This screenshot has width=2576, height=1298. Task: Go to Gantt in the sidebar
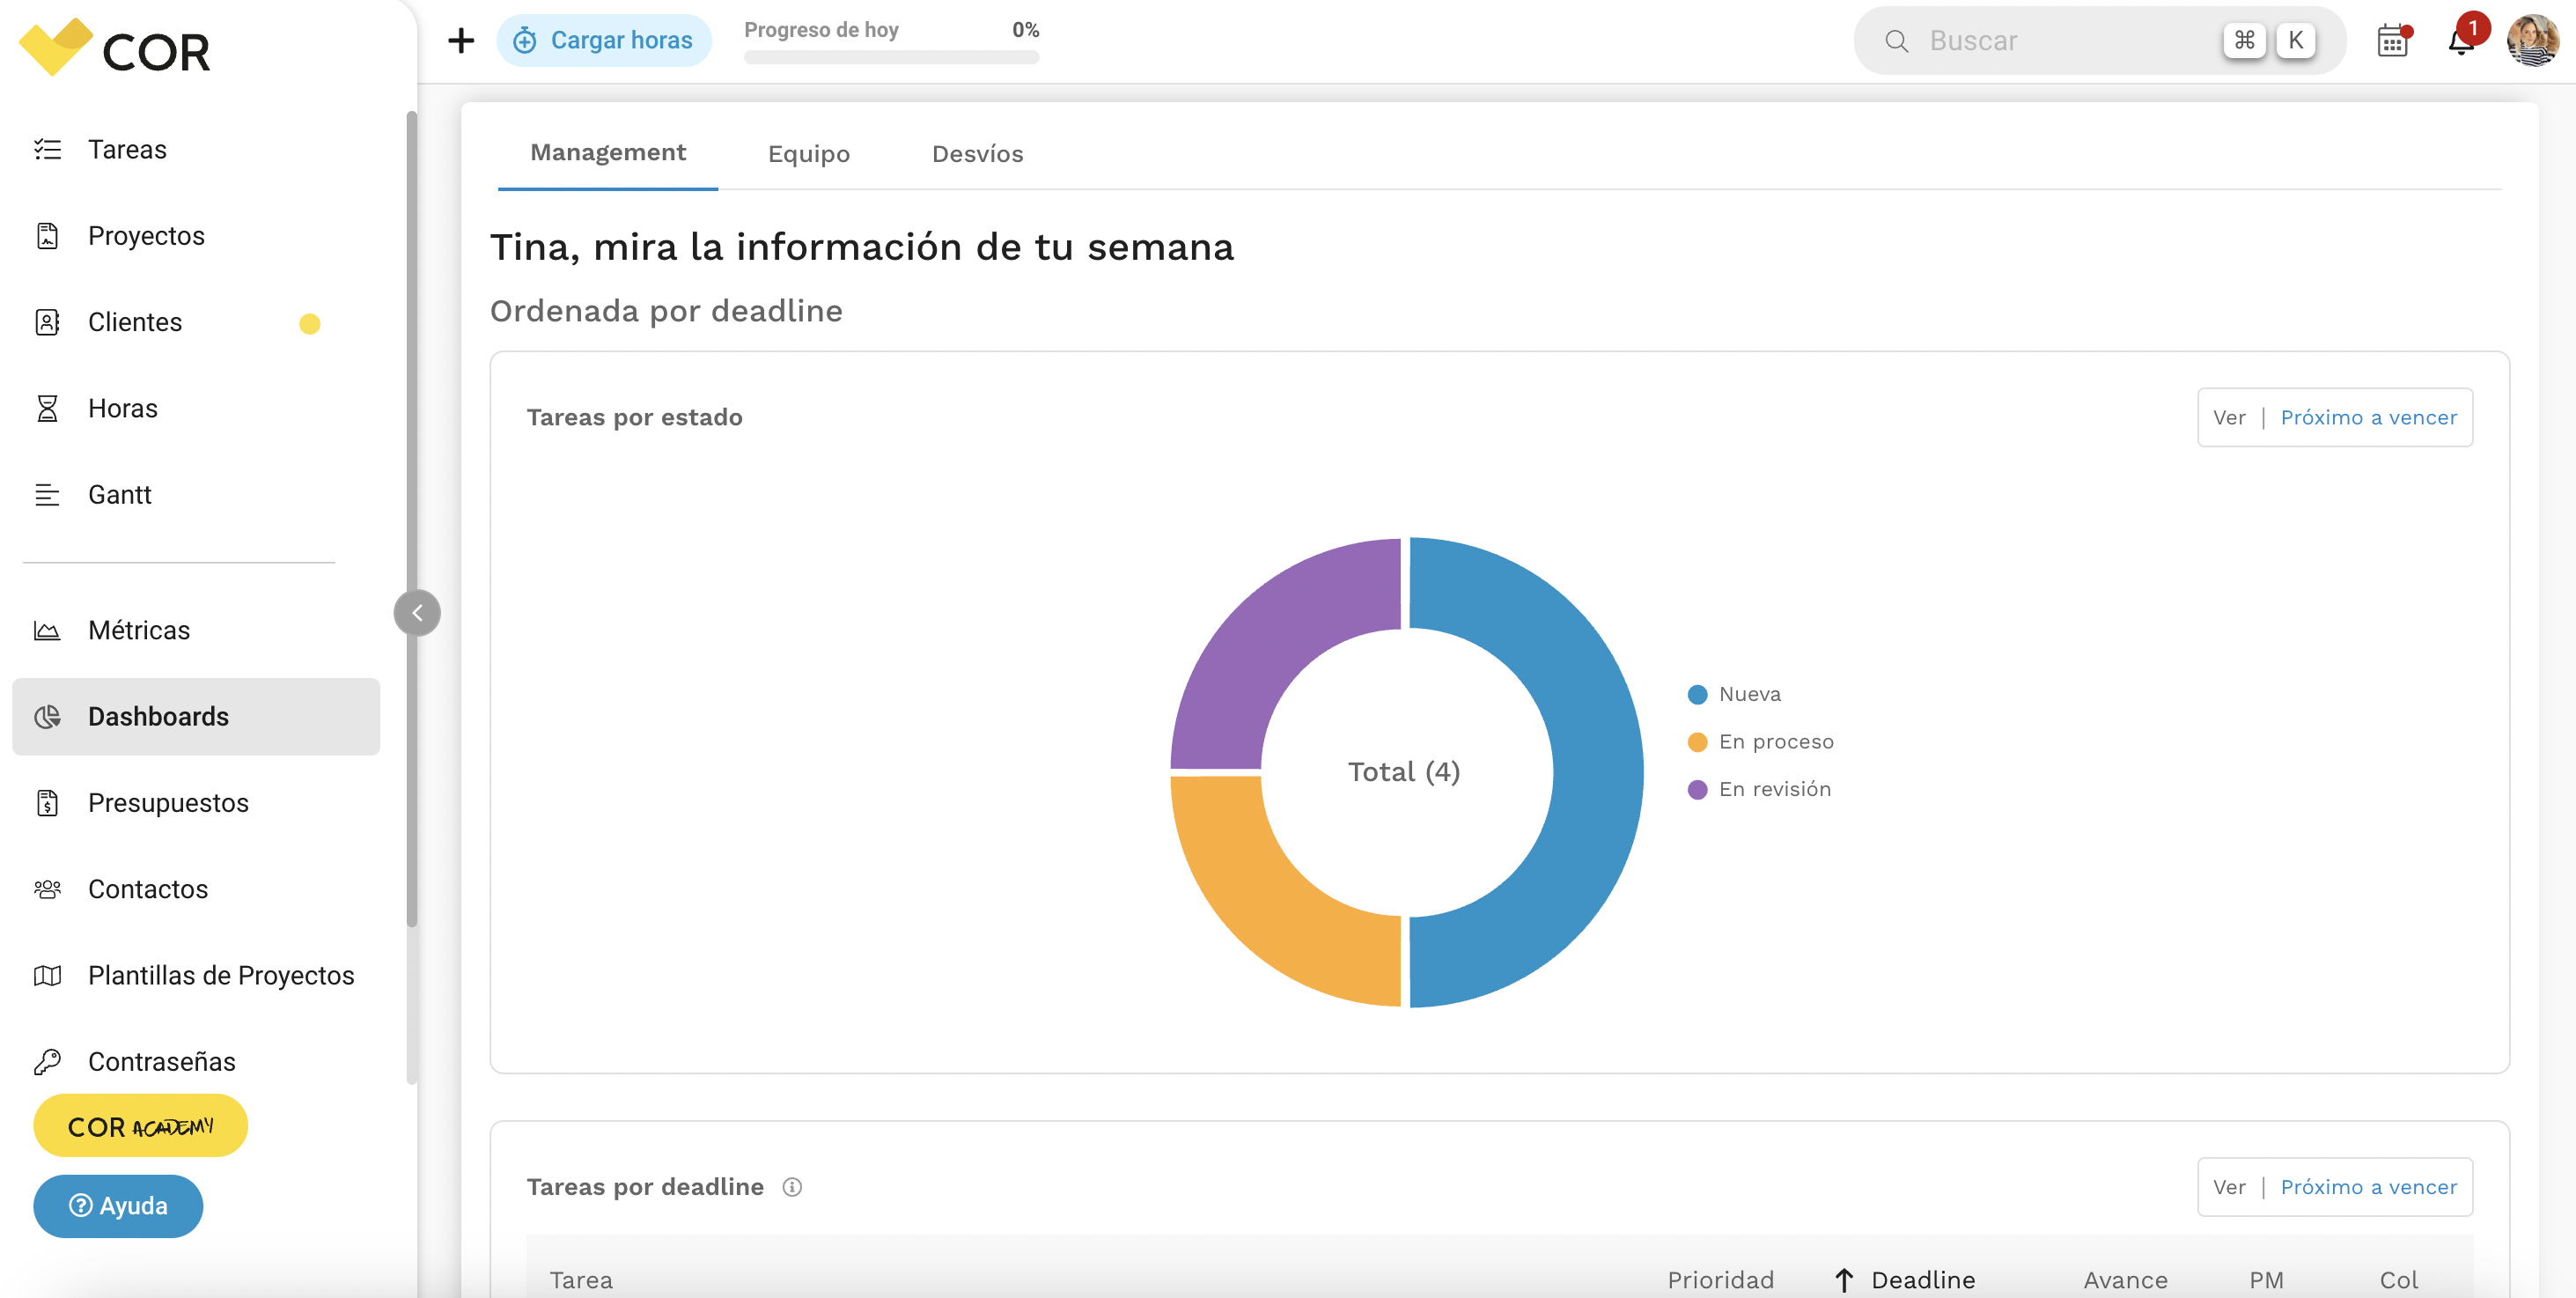(196, 495)
